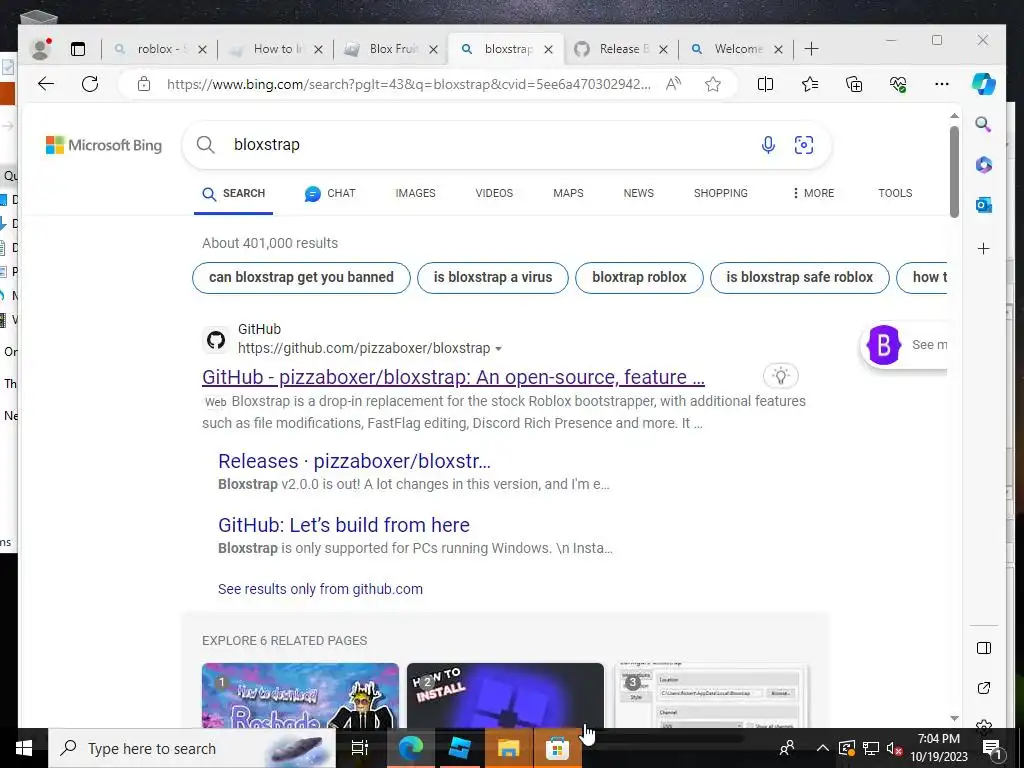
Task: Open the Windows Start menu
Action: click(x=24, y=748)
